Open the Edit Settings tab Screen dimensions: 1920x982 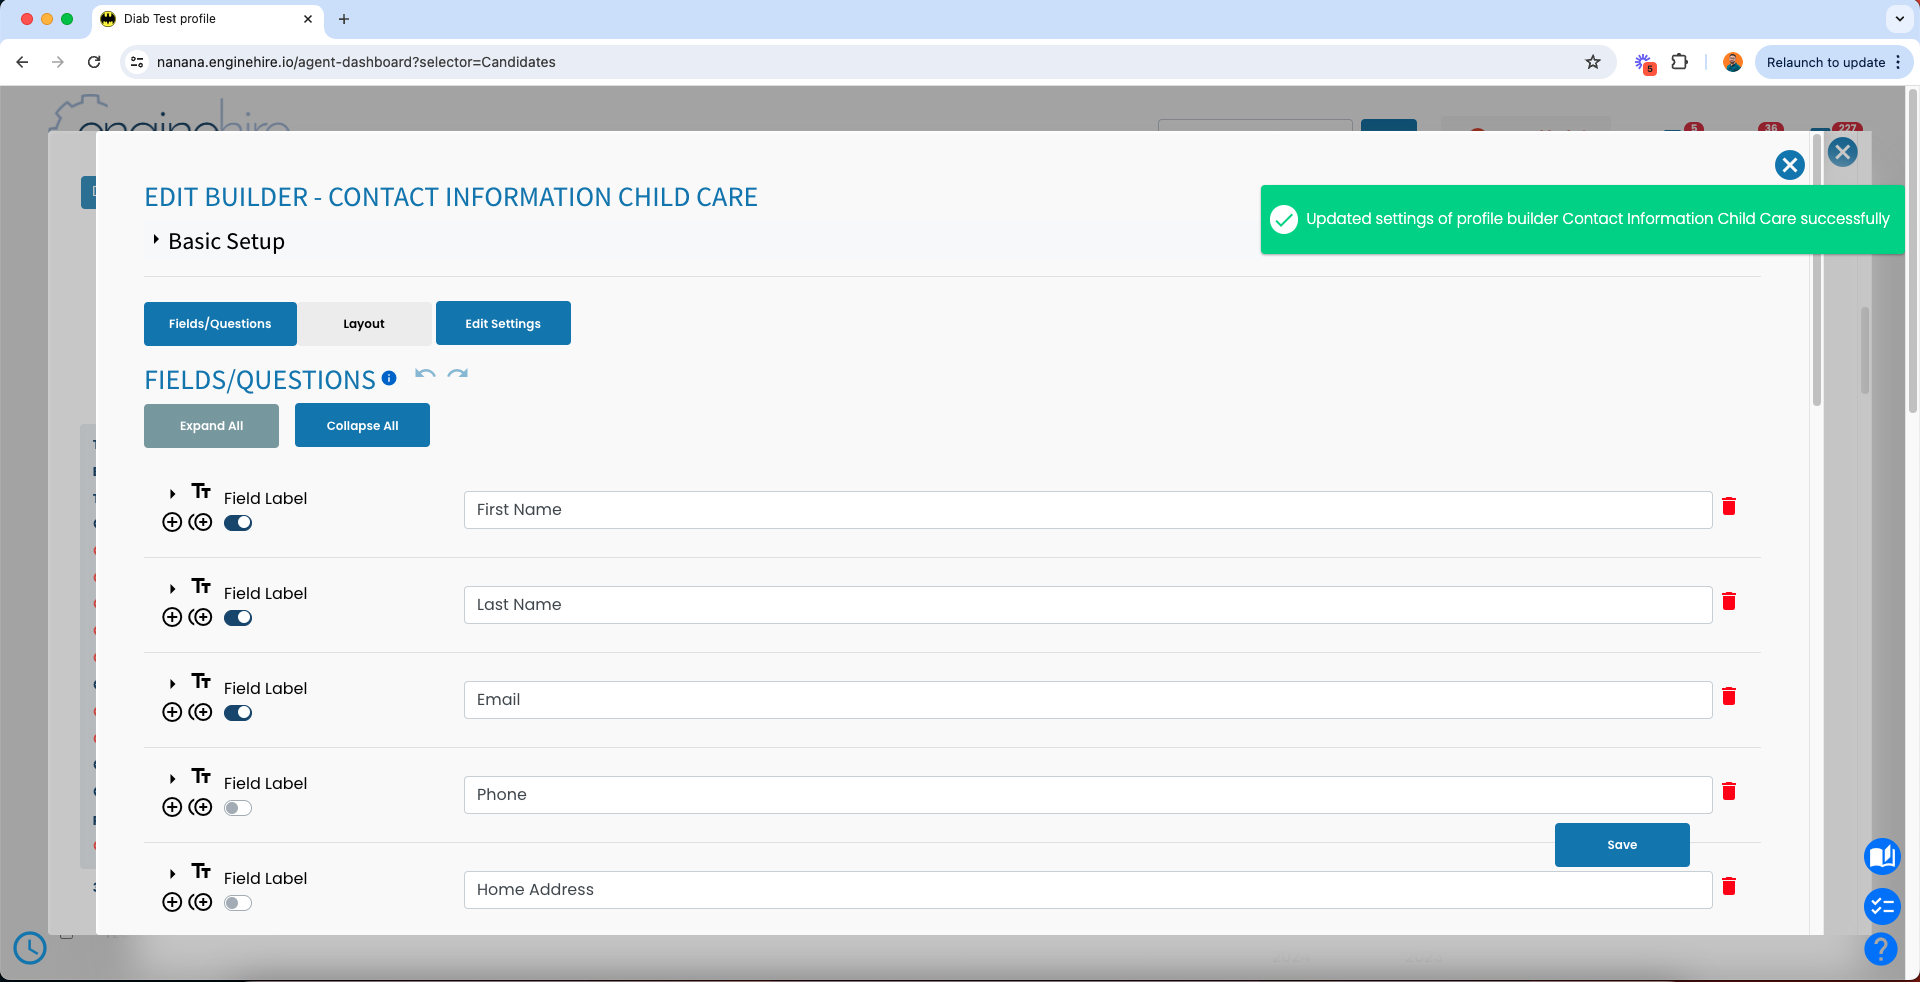[503, 323]
